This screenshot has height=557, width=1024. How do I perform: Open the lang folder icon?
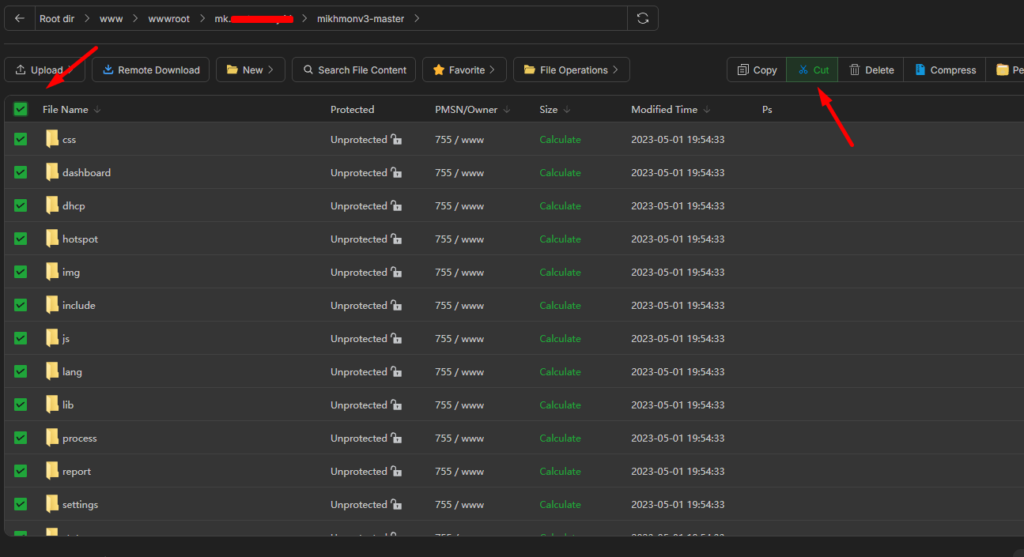[52, 372]
